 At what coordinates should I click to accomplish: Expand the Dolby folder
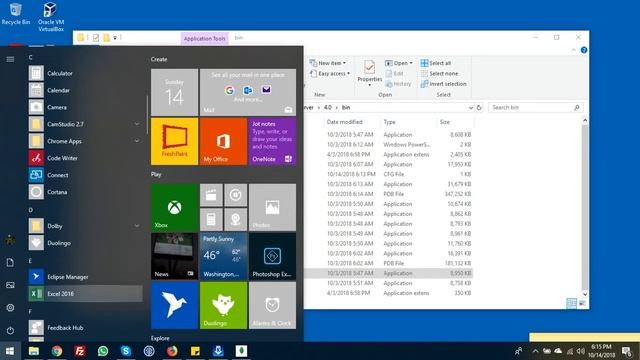(137, 226)
